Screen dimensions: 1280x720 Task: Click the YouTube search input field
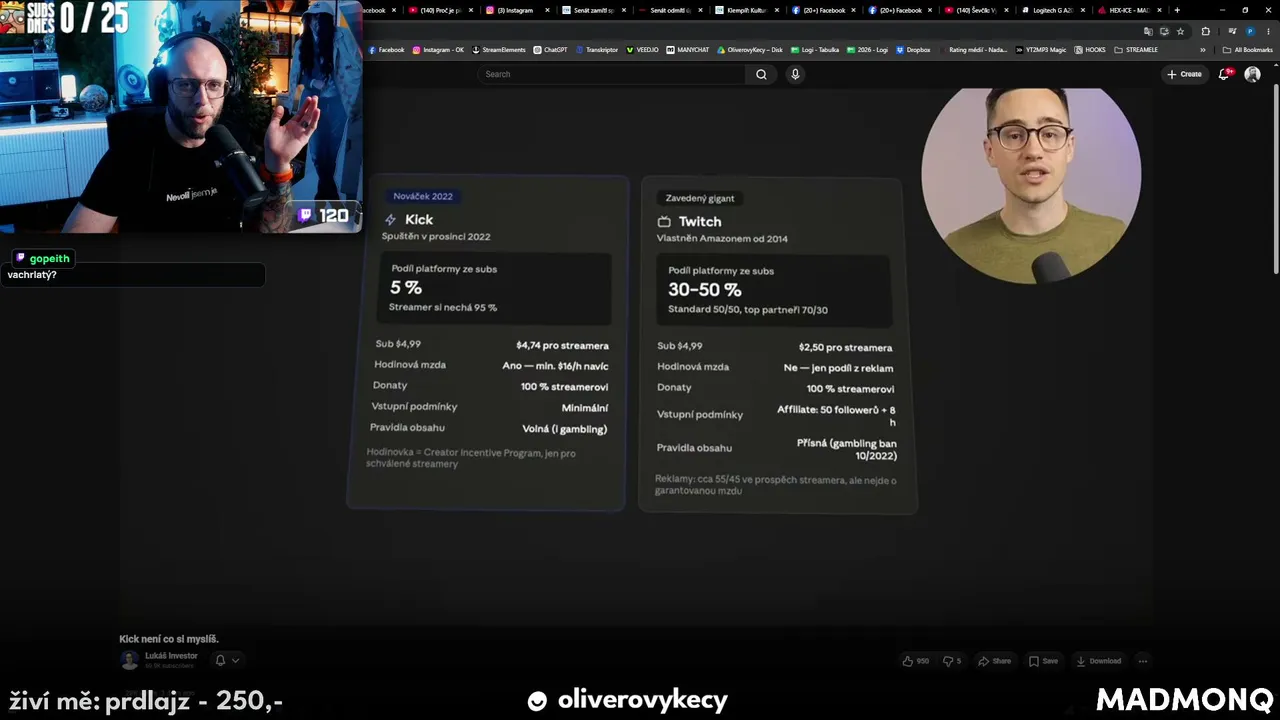612,74
